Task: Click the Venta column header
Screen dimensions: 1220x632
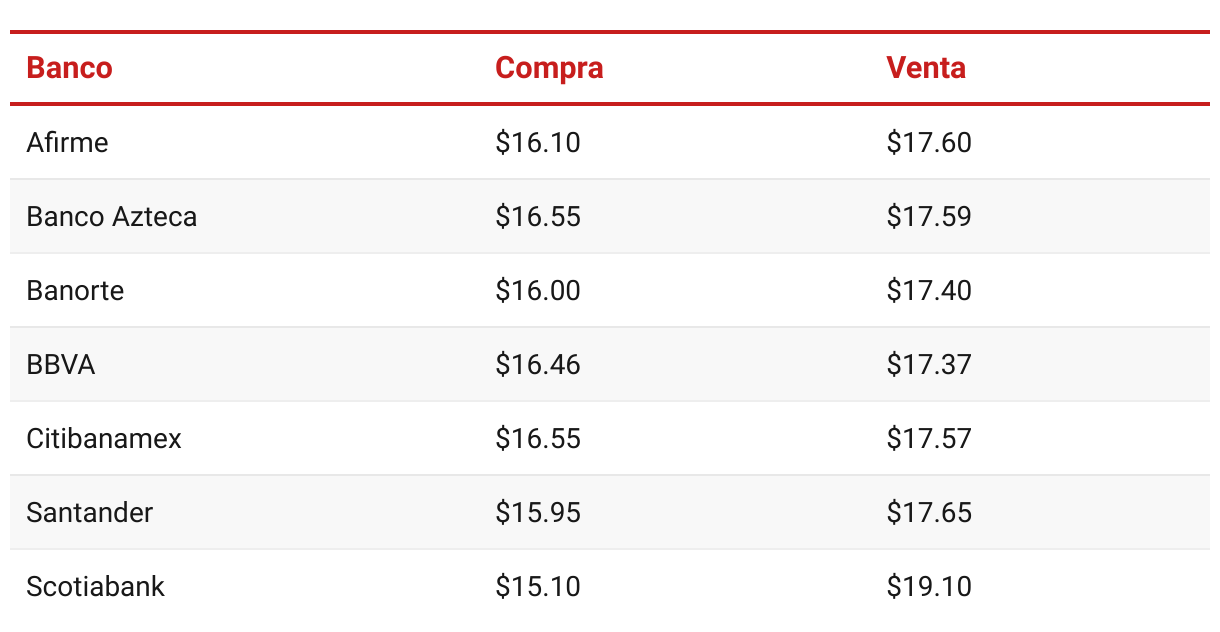Action: tap(926, 68)
